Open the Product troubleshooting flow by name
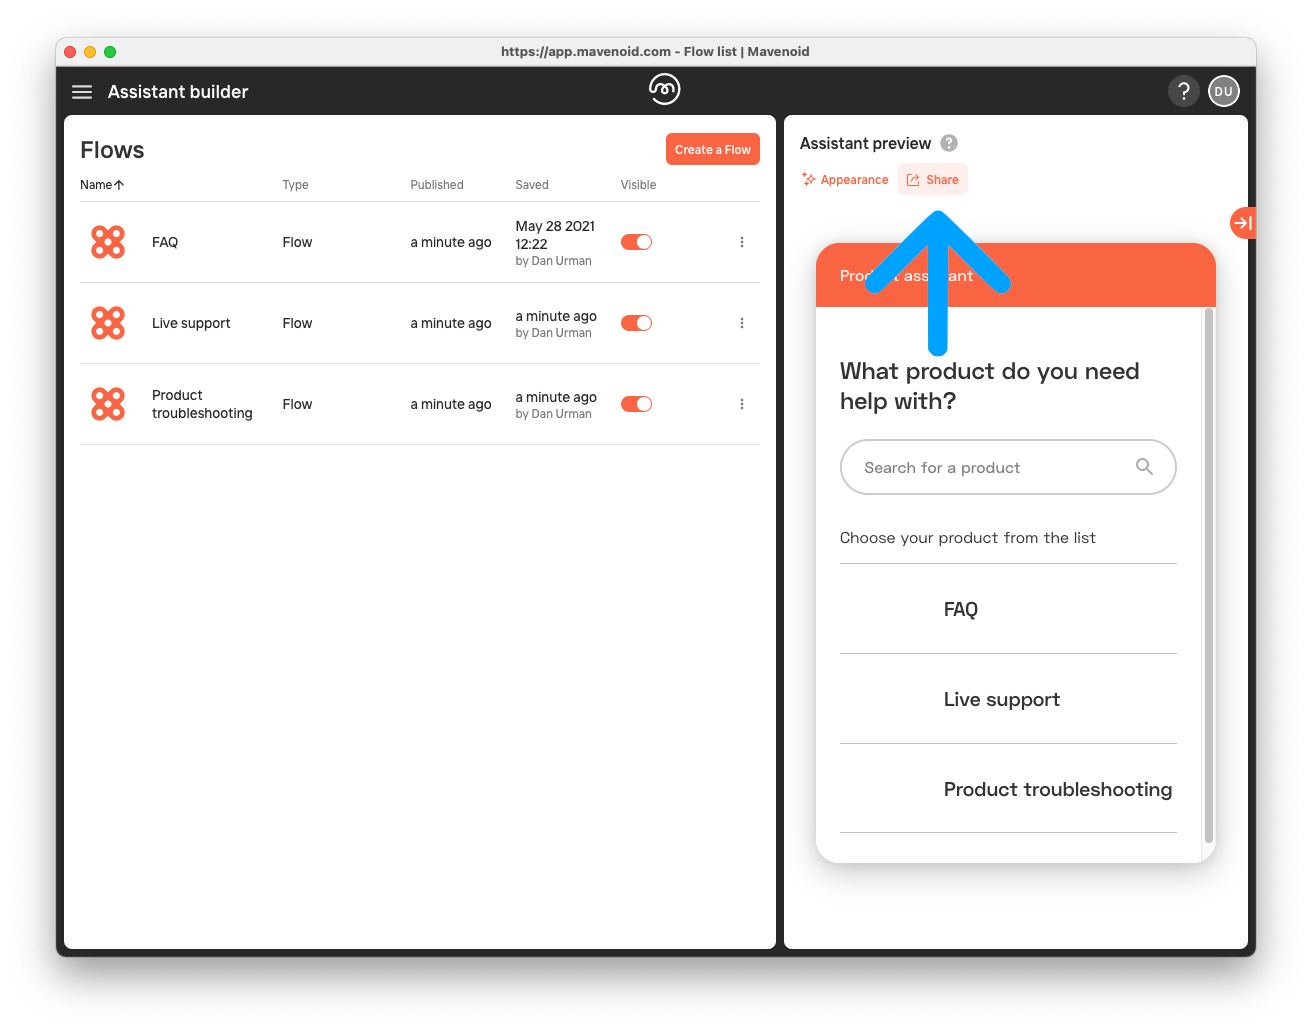The height and width of the screenshot is (1031, 1312). point(202,404)
